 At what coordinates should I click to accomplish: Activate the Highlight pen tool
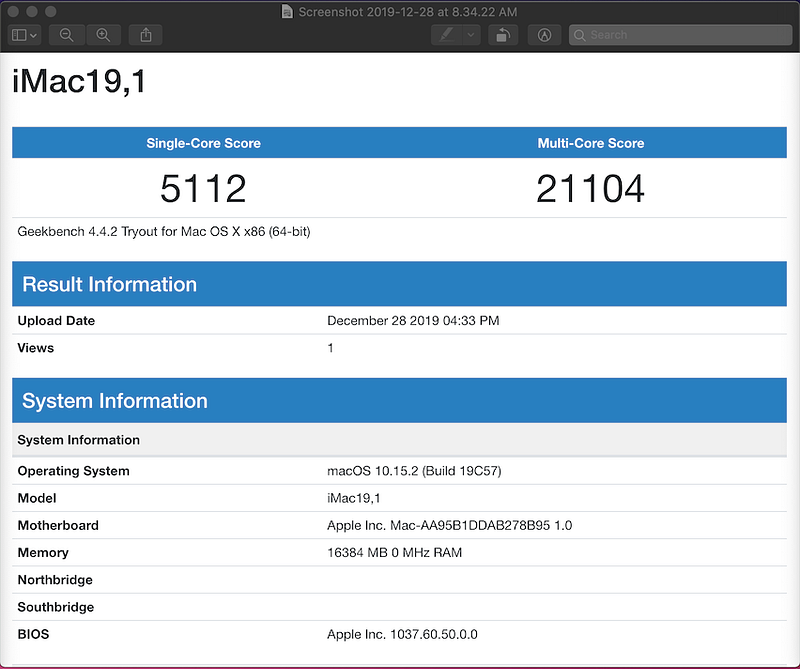(x=446, y=35)
